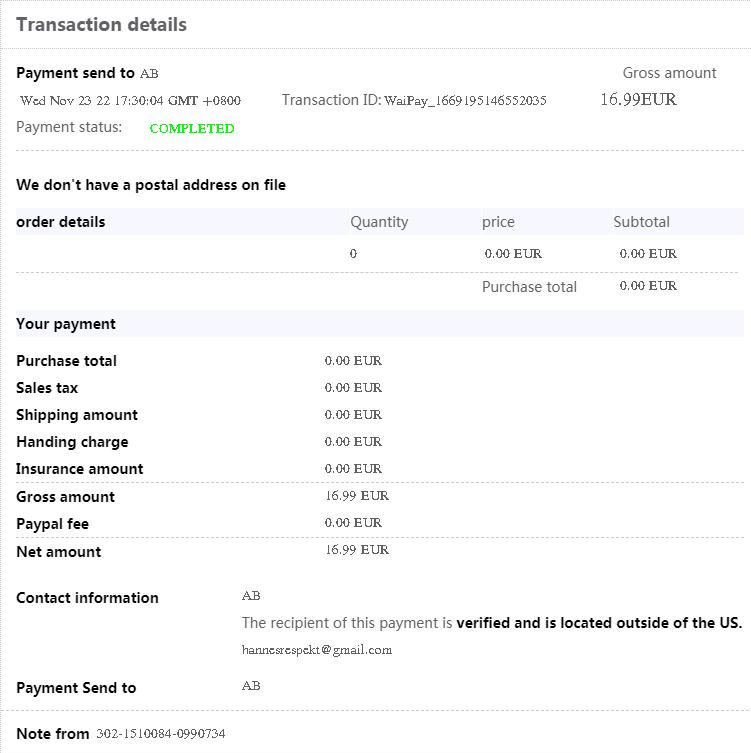This screenshot has height=753, width=751.
Task: Click the Transaction details heading
Action: [101, 25]
